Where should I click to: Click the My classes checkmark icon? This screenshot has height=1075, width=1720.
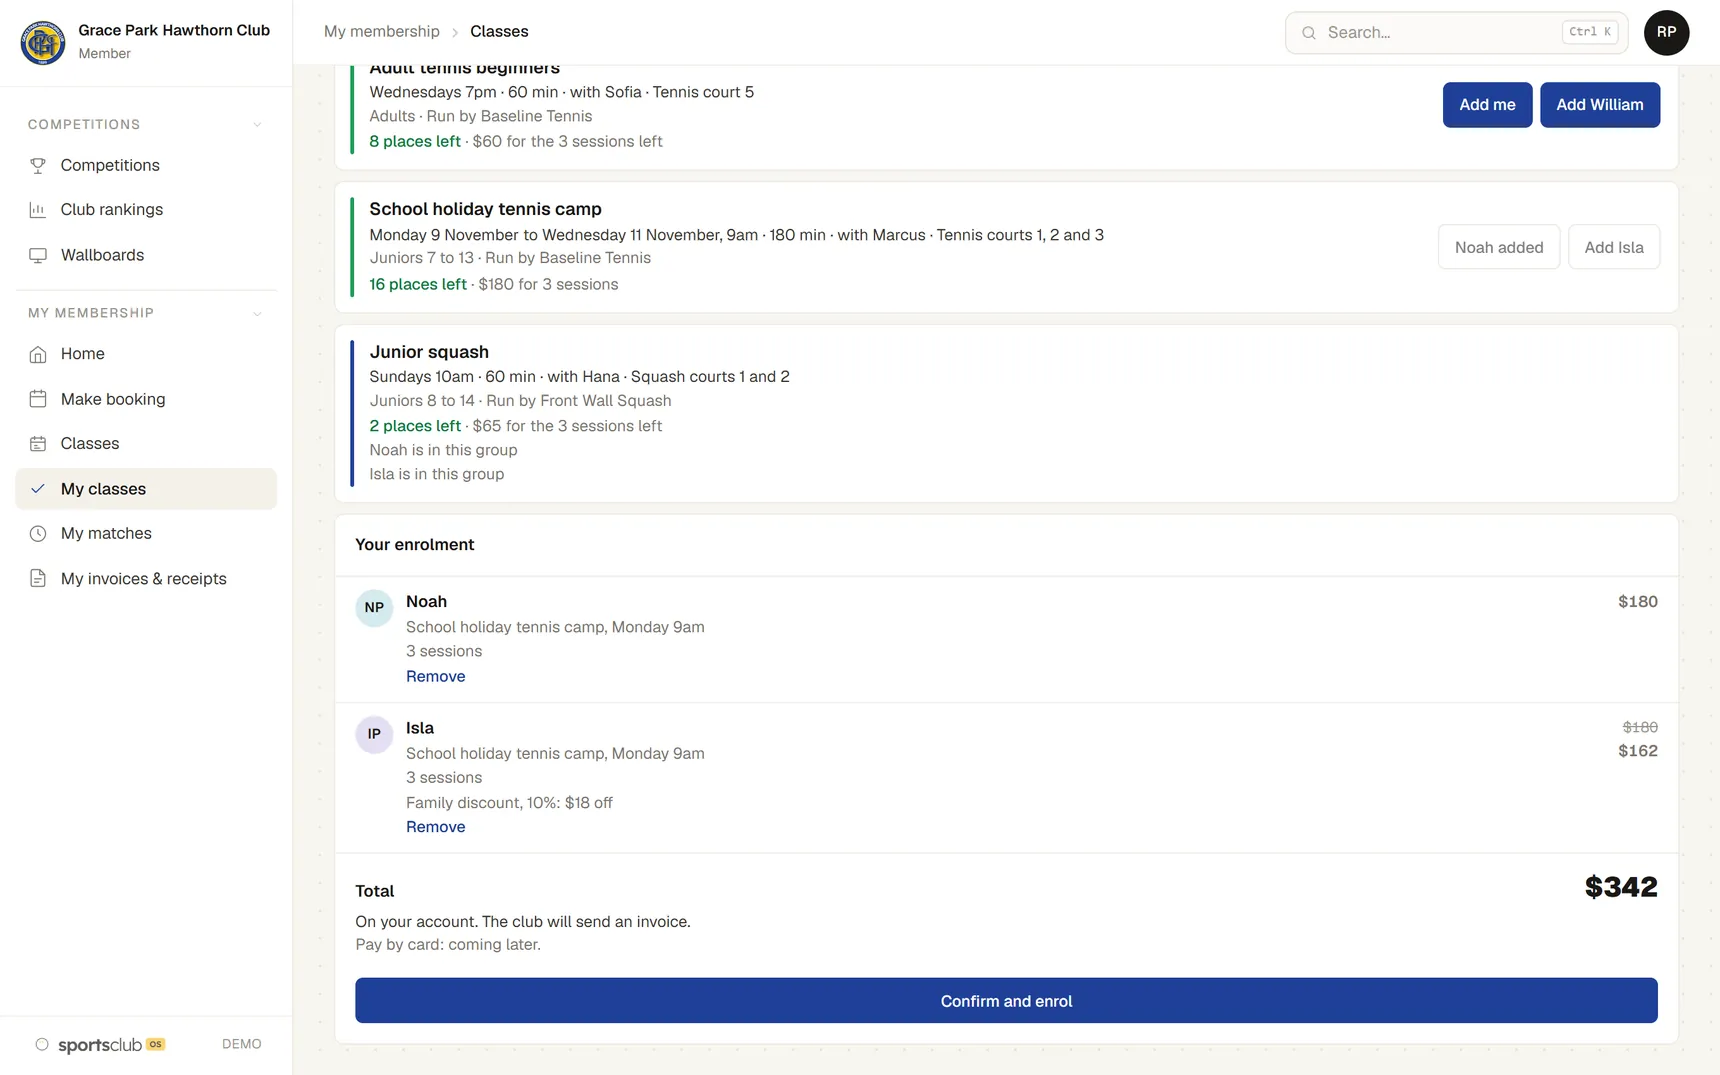tap(38, 489)
